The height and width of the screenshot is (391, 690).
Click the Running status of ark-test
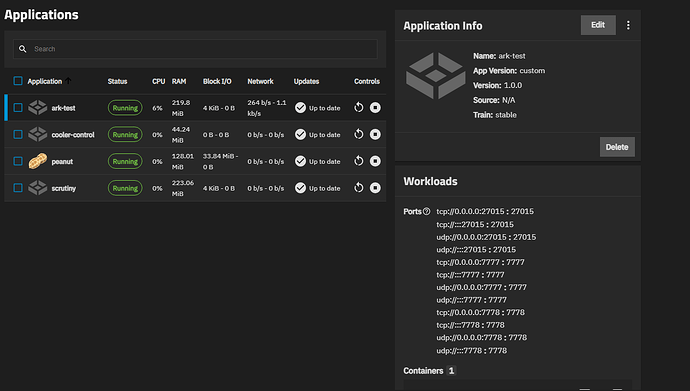(125, 108)
